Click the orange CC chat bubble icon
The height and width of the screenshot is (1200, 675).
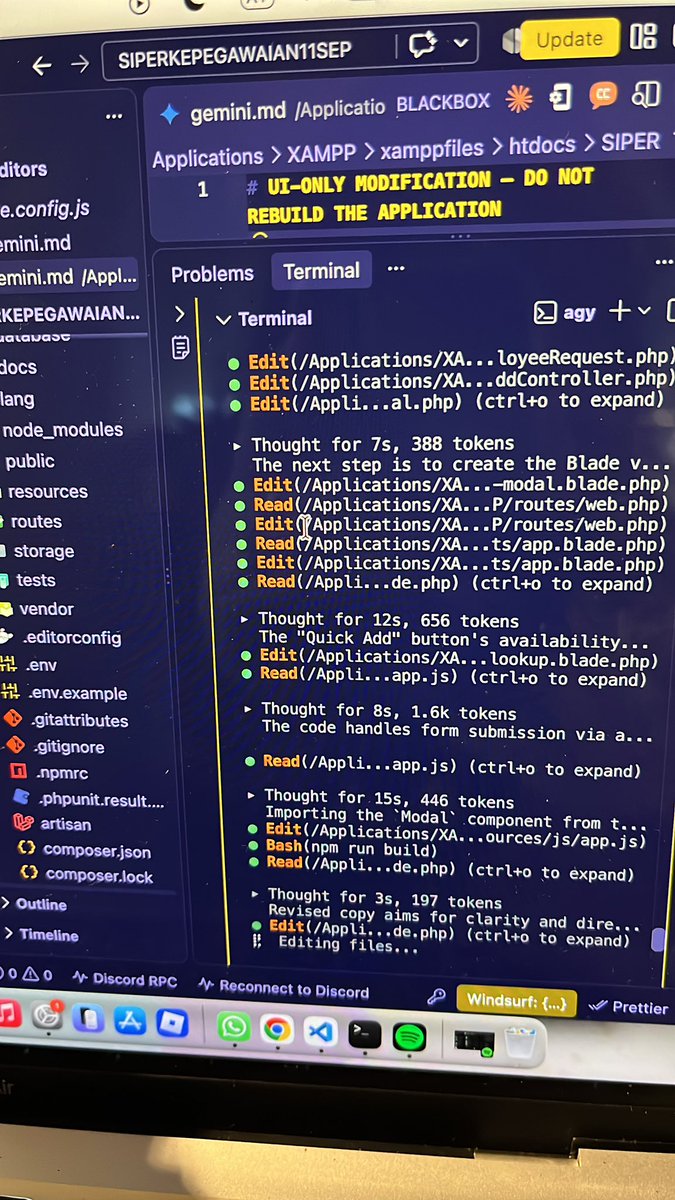click(x=603, y=95)
